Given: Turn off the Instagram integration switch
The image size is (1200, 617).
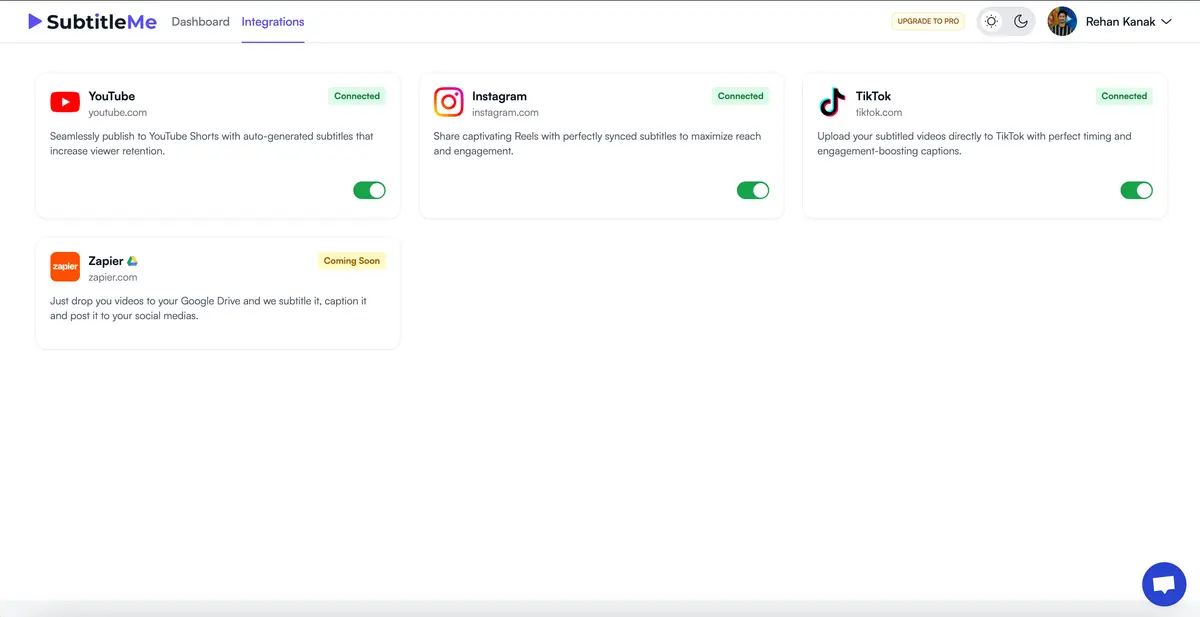Looking at the screenshot, I should pos(753,189).
